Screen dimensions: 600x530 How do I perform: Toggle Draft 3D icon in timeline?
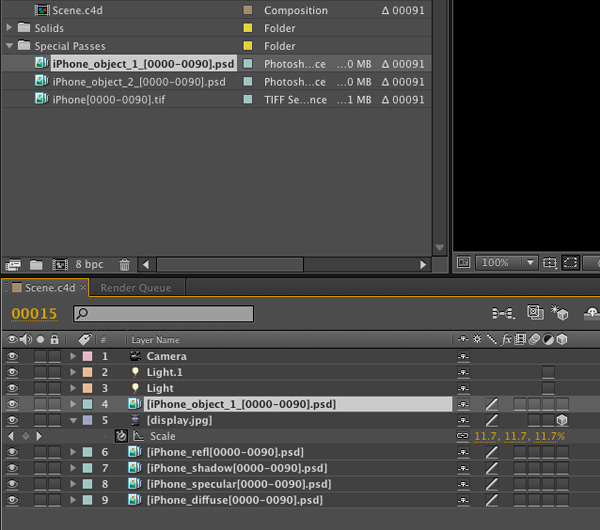[559, 312]
